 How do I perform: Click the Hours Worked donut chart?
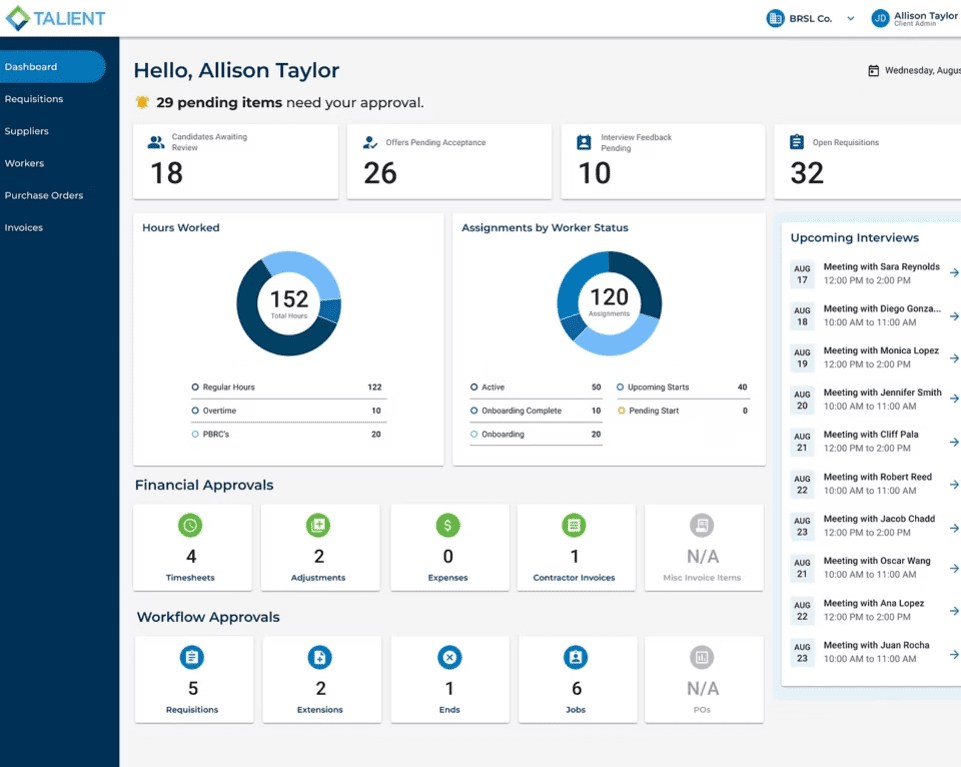click(289, 303)
